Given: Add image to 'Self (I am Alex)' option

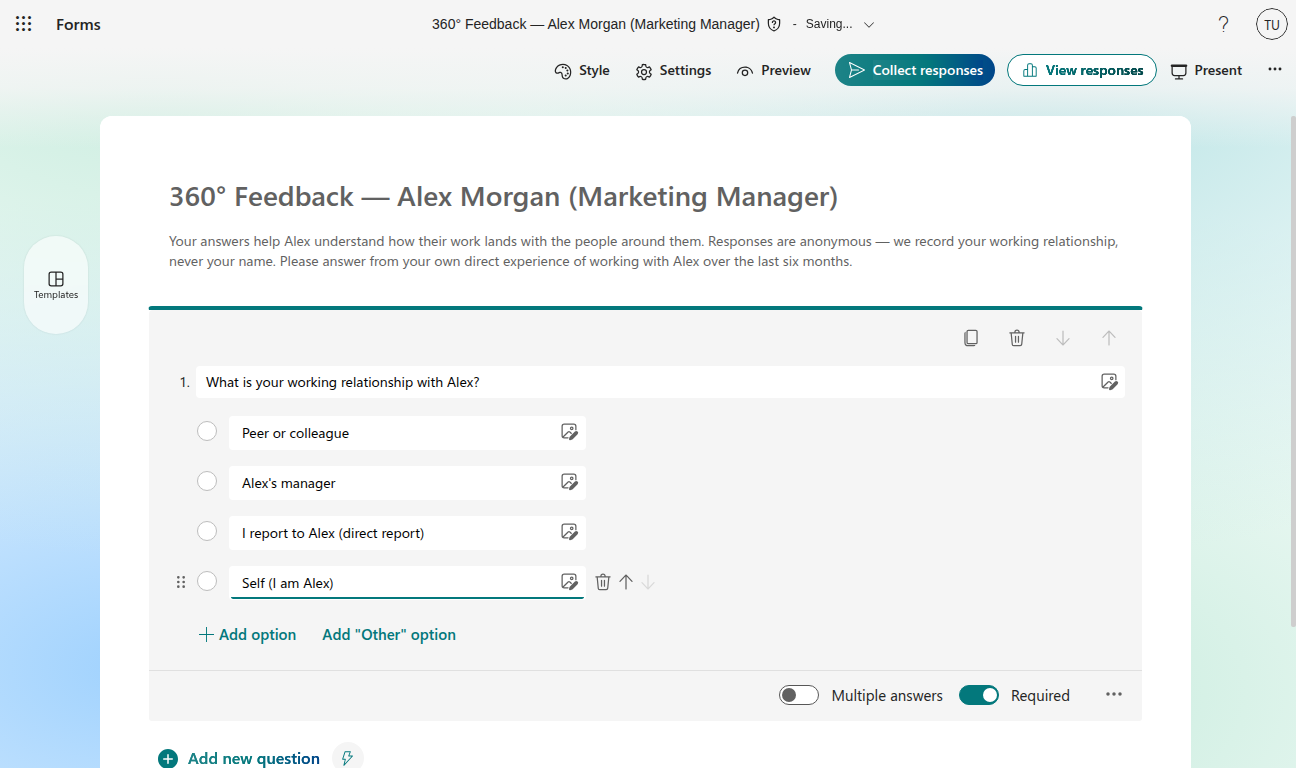Looking at the screenshot, I should (569, 582).
